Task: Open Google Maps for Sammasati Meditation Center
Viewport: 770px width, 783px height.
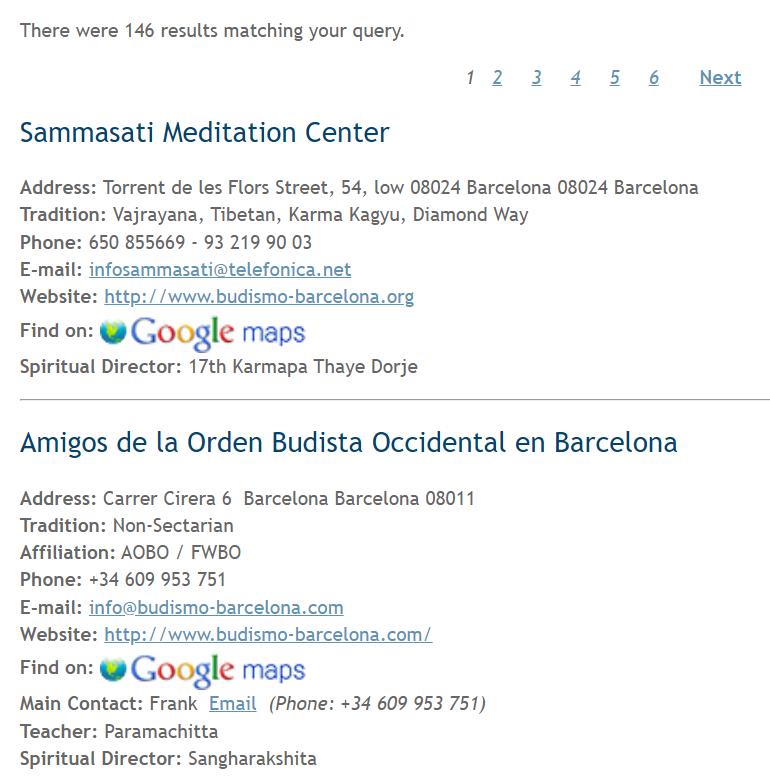Action: (x=202, y=332)
